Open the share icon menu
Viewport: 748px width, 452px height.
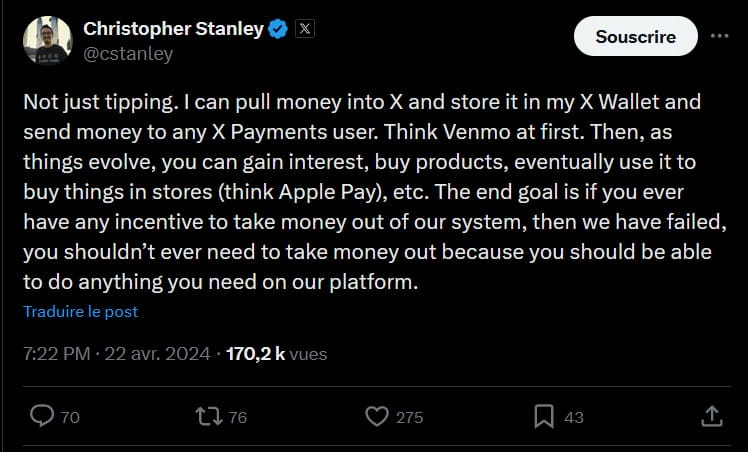pos(711,416)
